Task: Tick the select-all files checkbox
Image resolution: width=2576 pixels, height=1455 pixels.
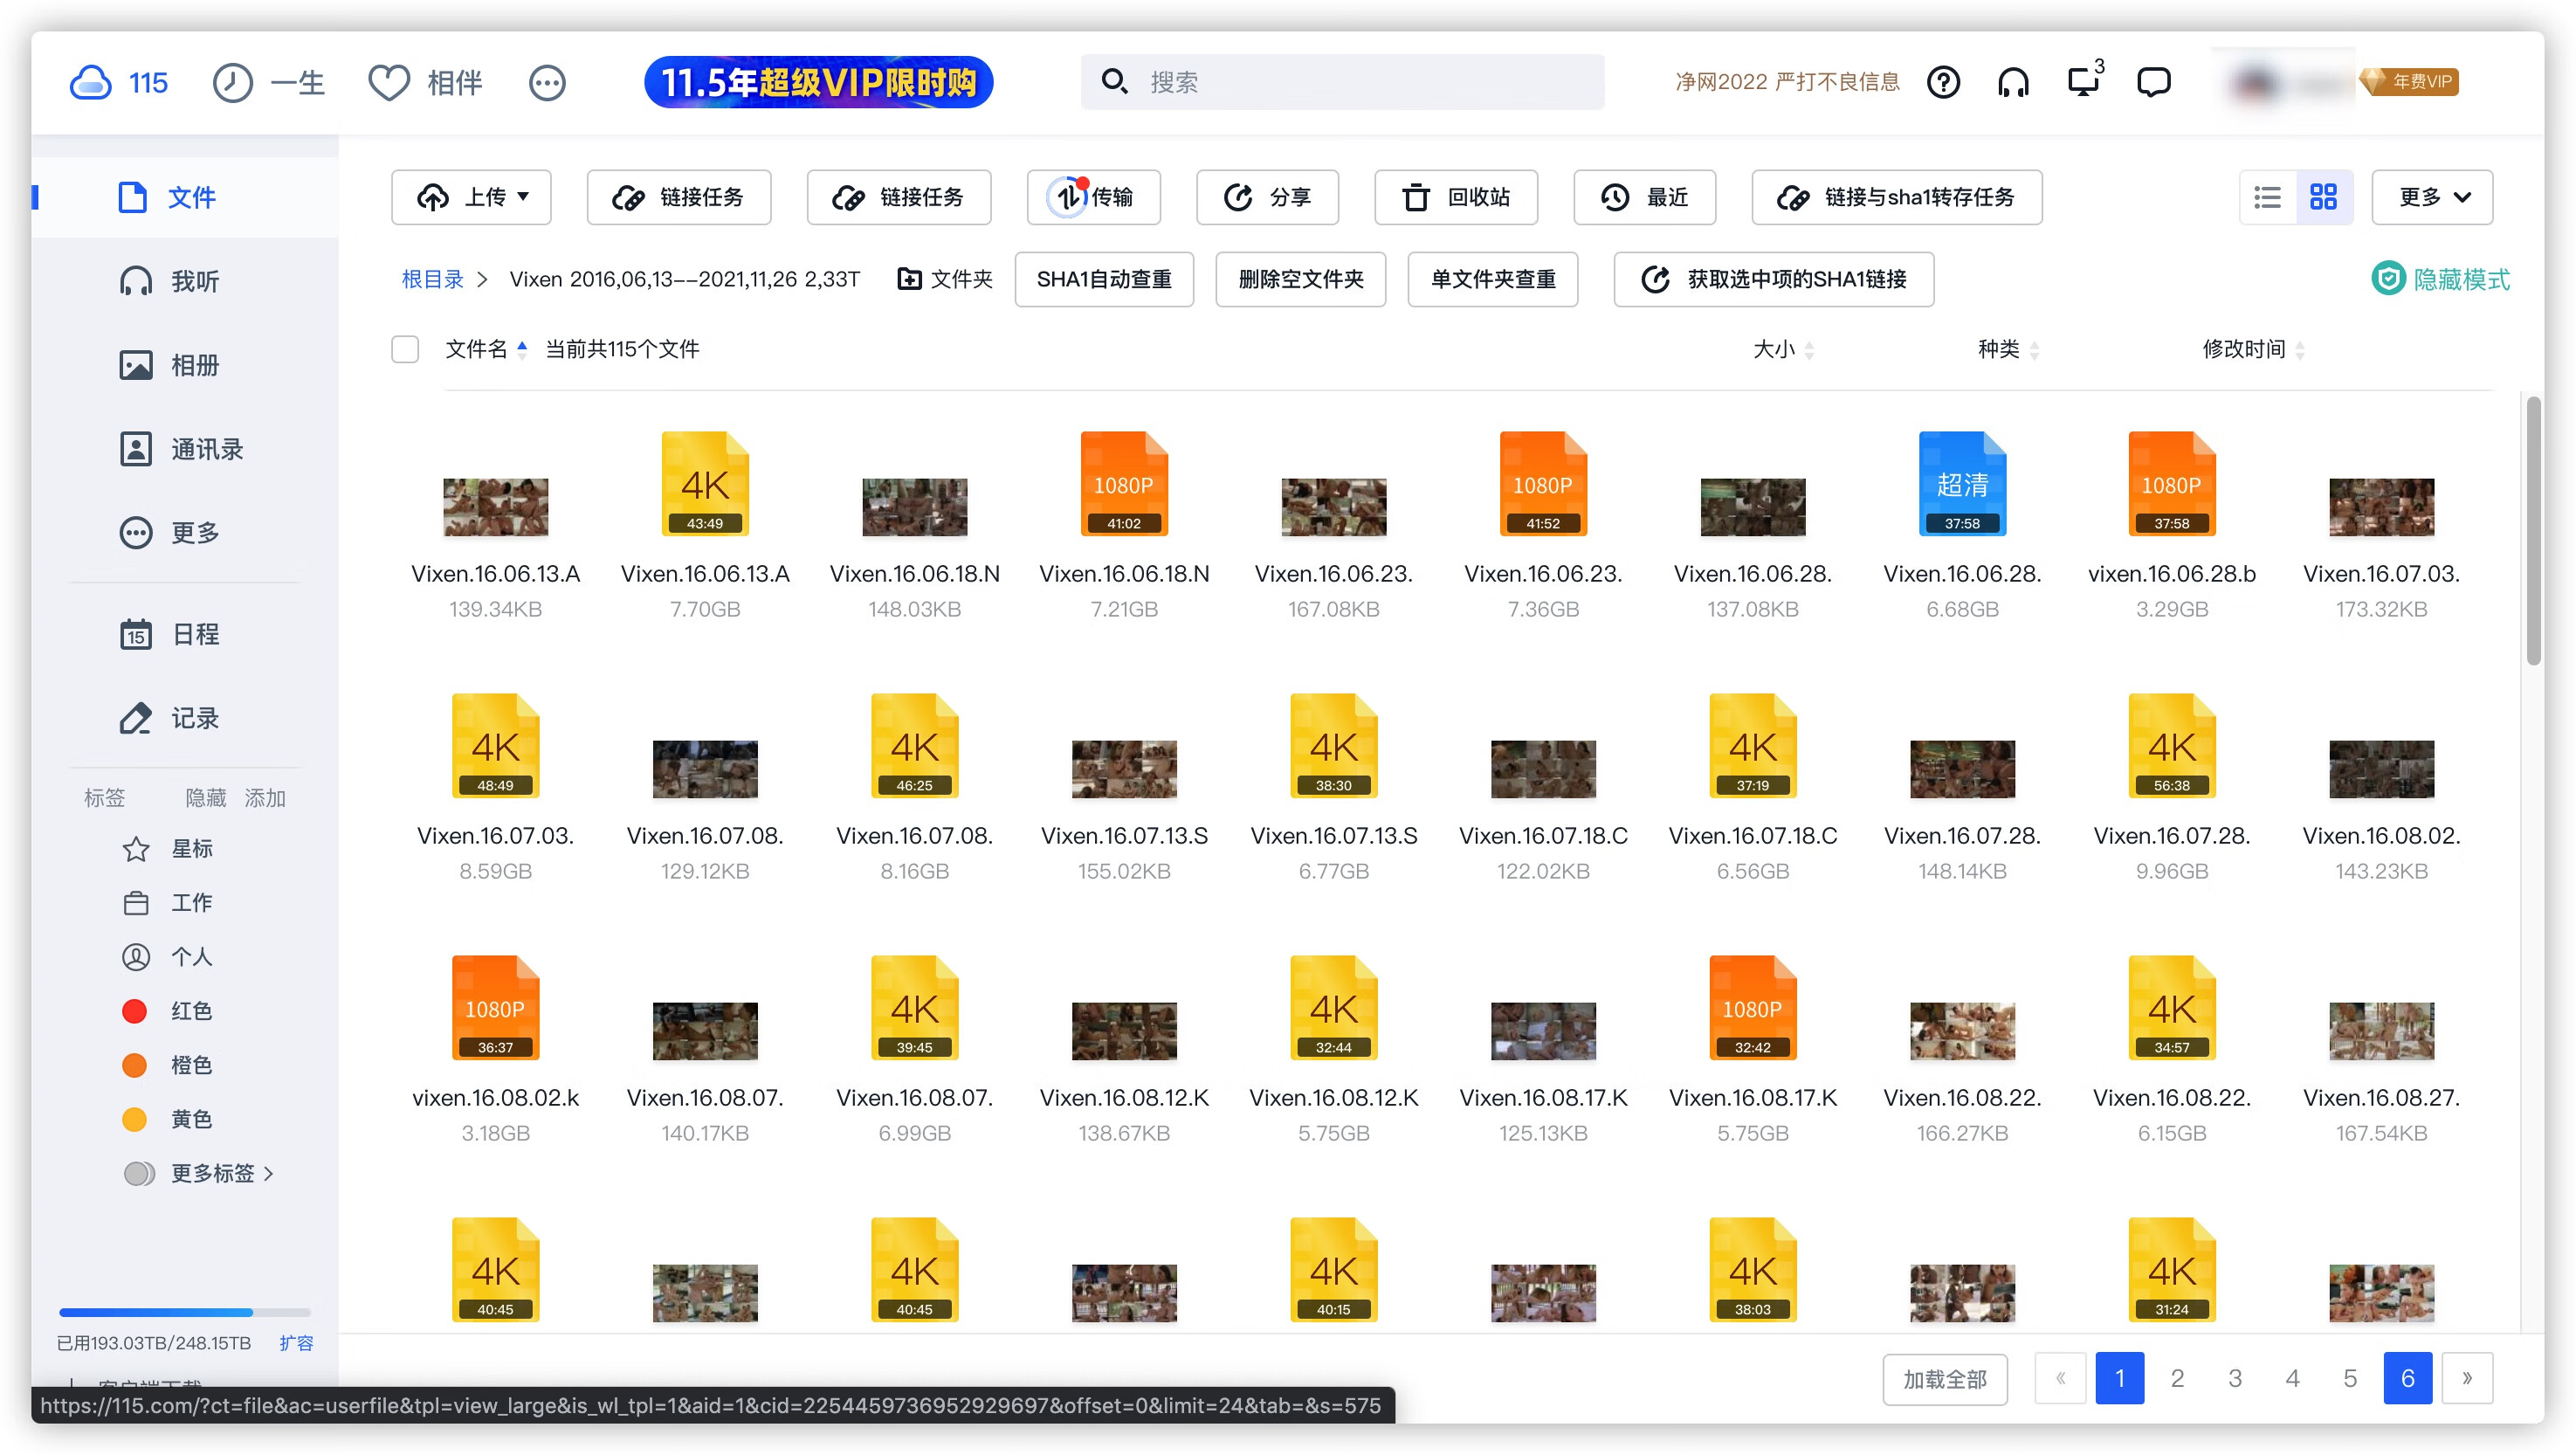Action: [x=404, y=349]
